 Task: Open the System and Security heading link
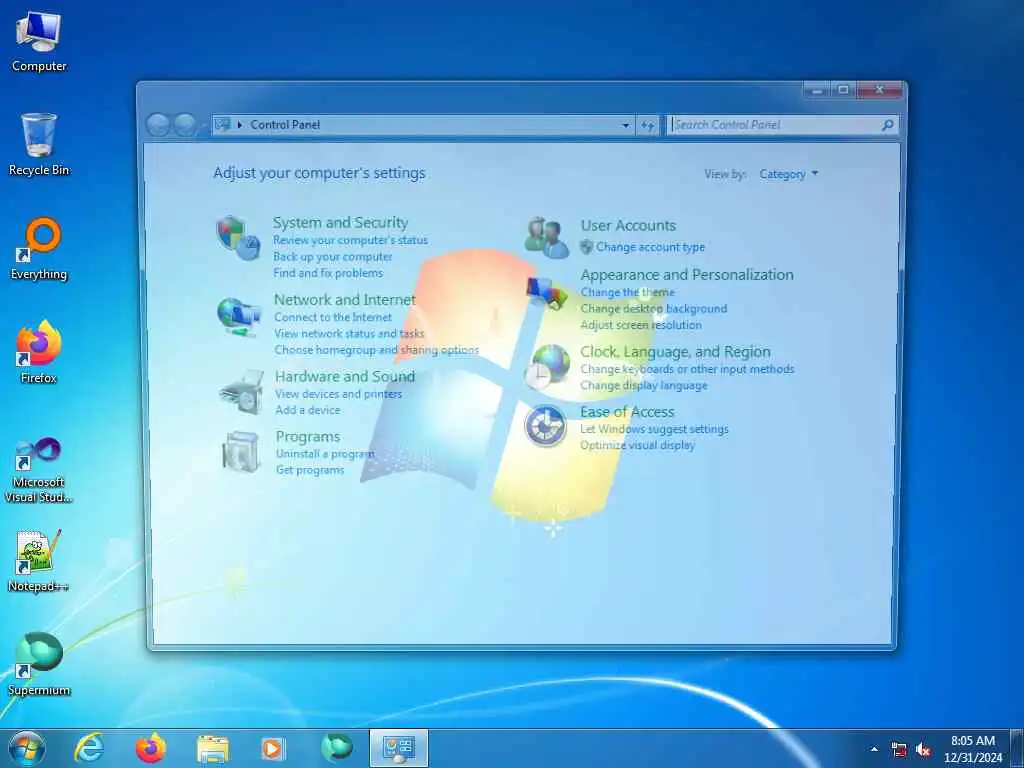coord(340,223)
